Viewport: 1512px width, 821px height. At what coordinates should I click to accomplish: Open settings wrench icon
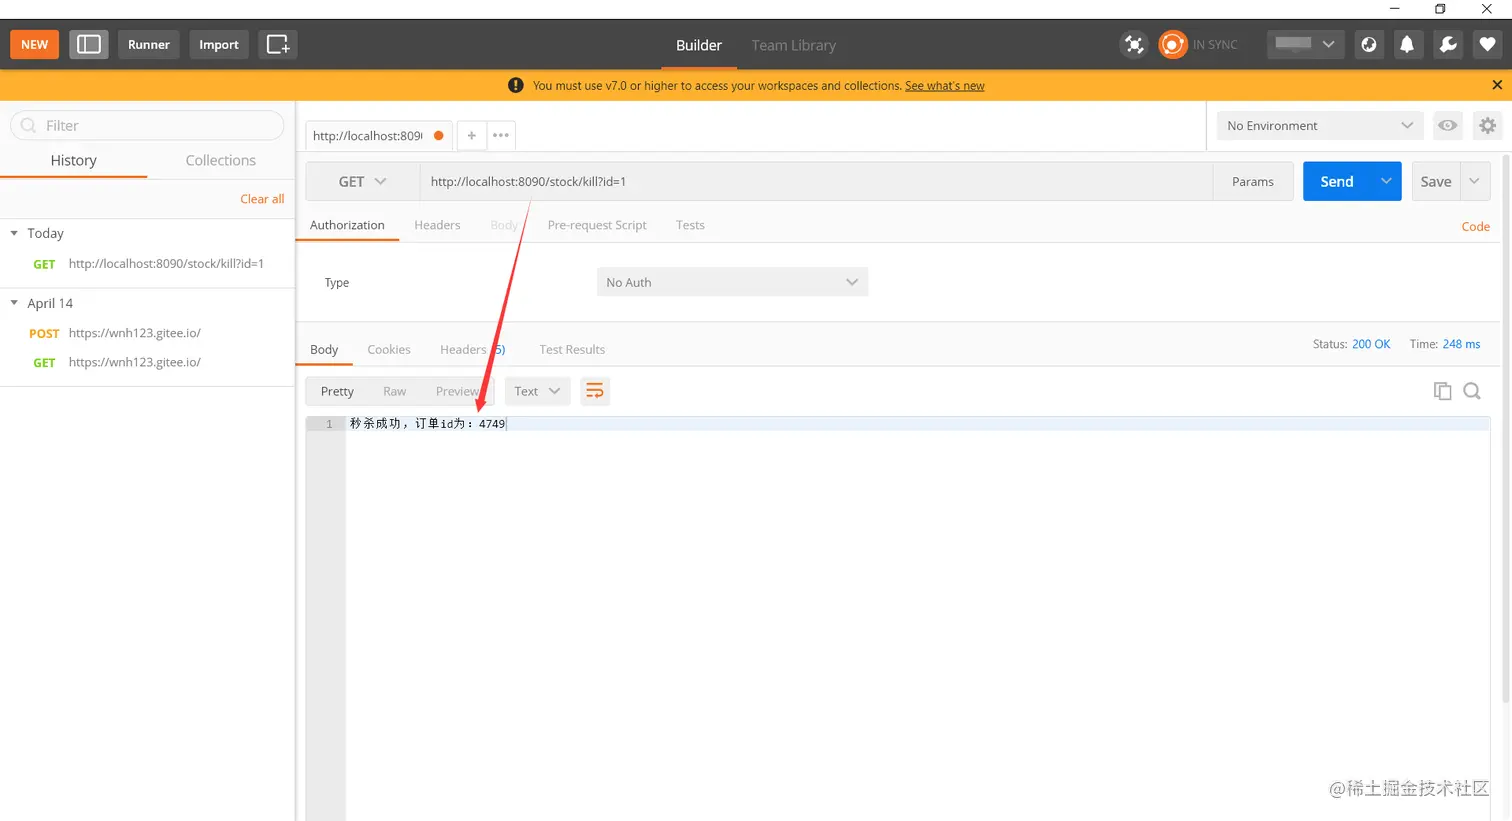click(1447, 44)
